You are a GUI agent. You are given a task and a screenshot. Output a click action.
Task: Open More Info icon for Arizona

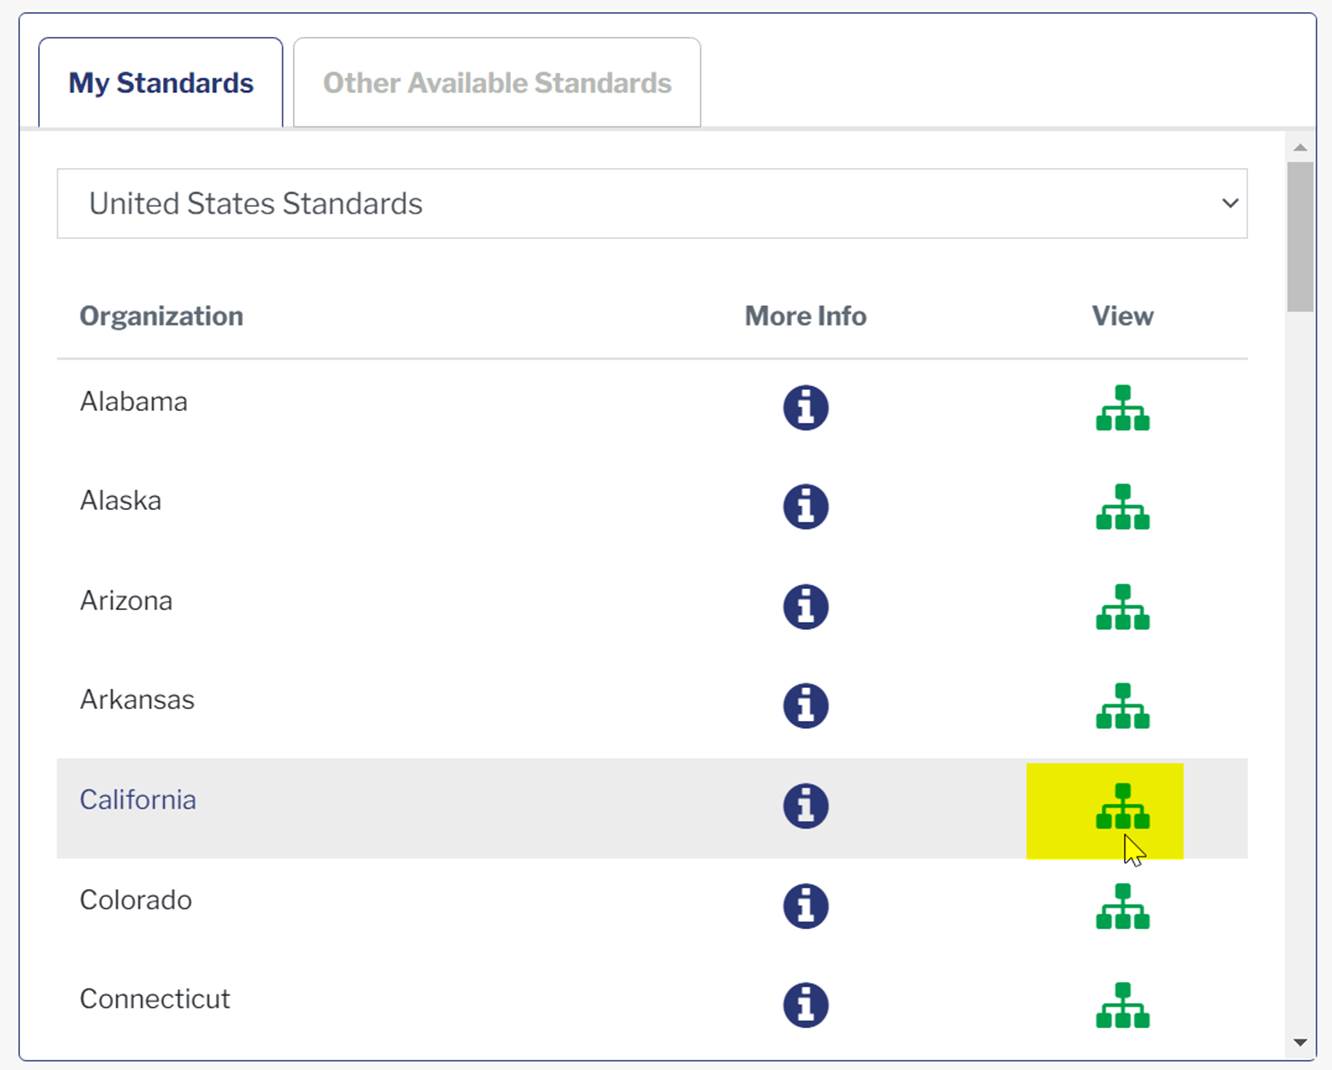tap(806, 607)
